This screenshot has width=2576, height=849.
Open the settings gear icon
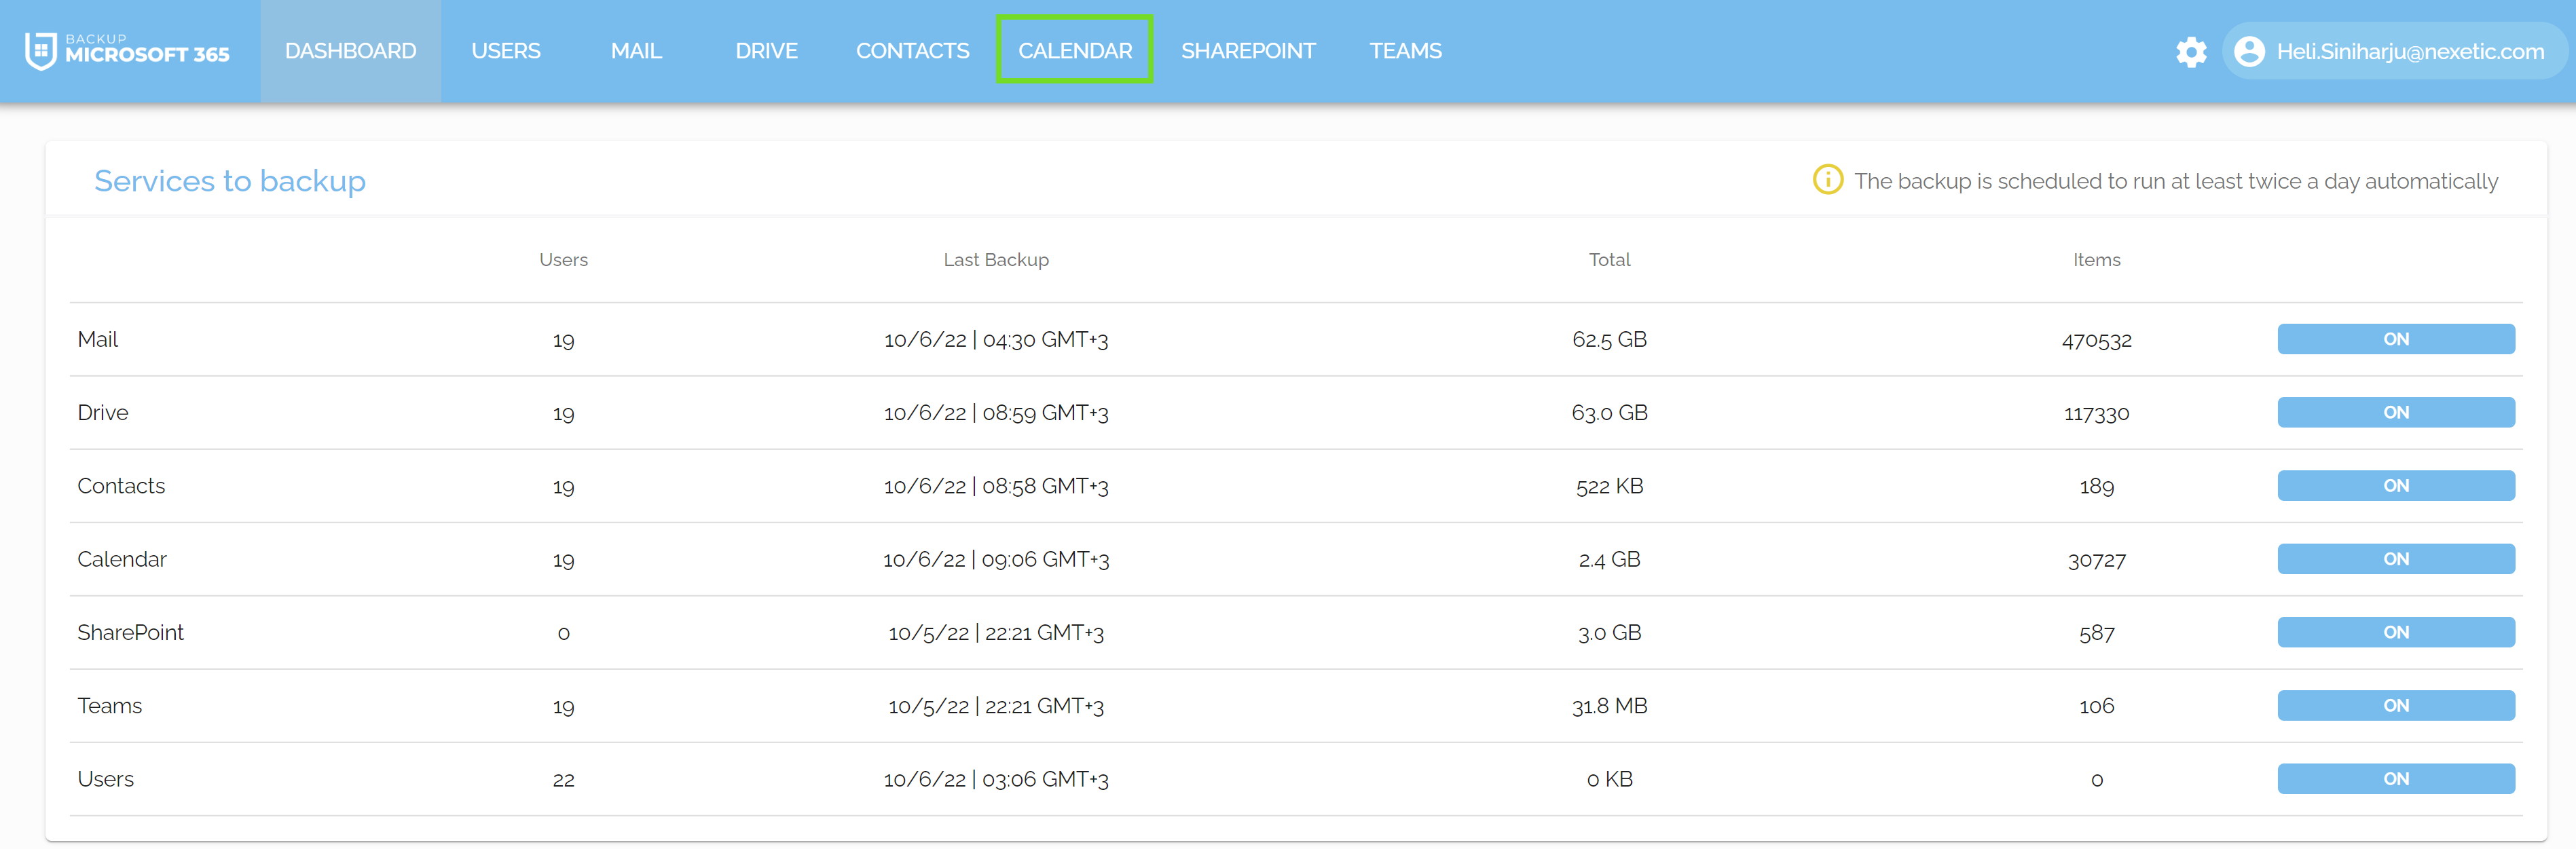tap(2190, 52)
